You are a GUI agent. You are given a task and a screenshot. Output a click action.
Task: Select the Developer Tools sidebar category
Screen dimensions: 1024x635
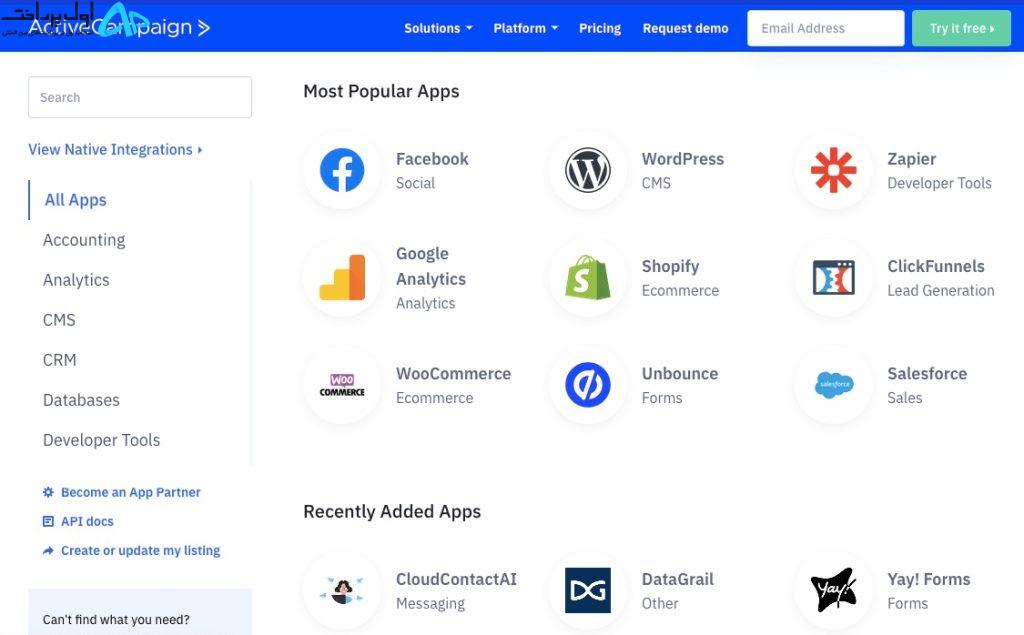(x=101, y=440)
